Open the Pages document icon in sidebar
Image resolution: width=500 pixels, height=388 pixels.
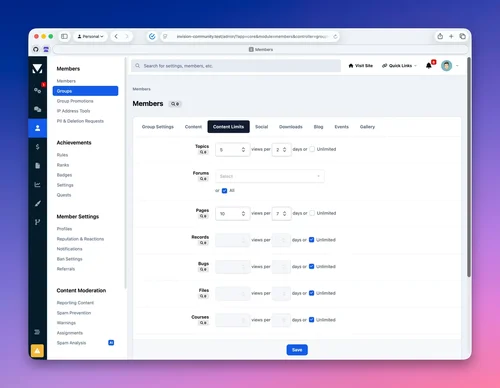click(x=37, y=166)
